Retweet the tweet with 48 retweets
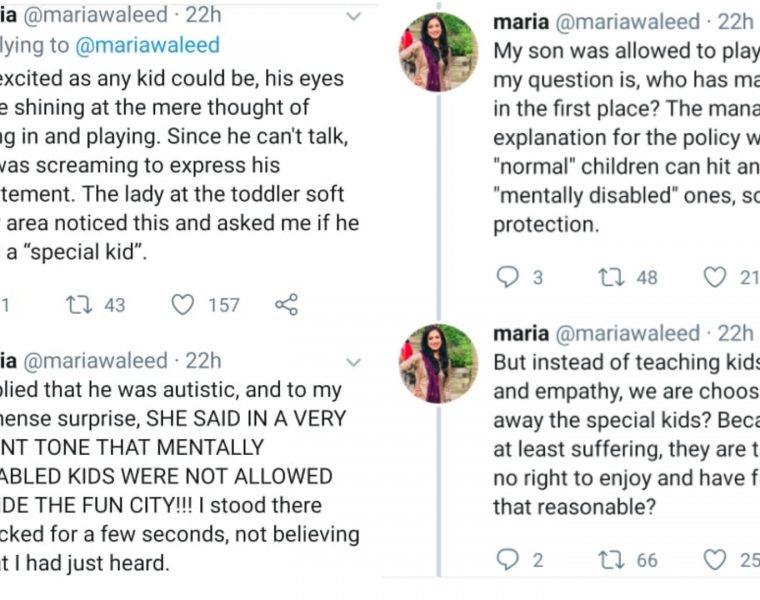 pos(609,277)
